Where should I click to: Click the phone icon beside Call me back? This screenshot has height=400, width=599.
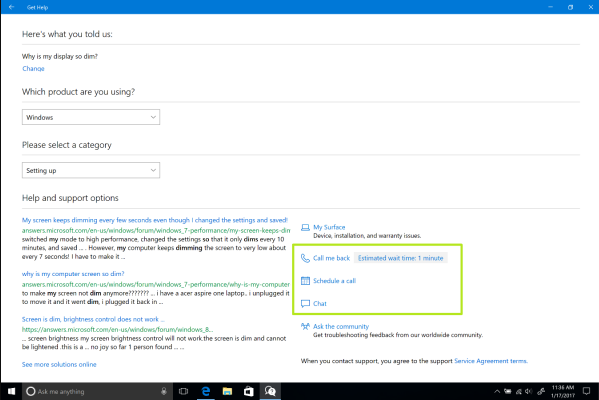click(x=305, y=258)
